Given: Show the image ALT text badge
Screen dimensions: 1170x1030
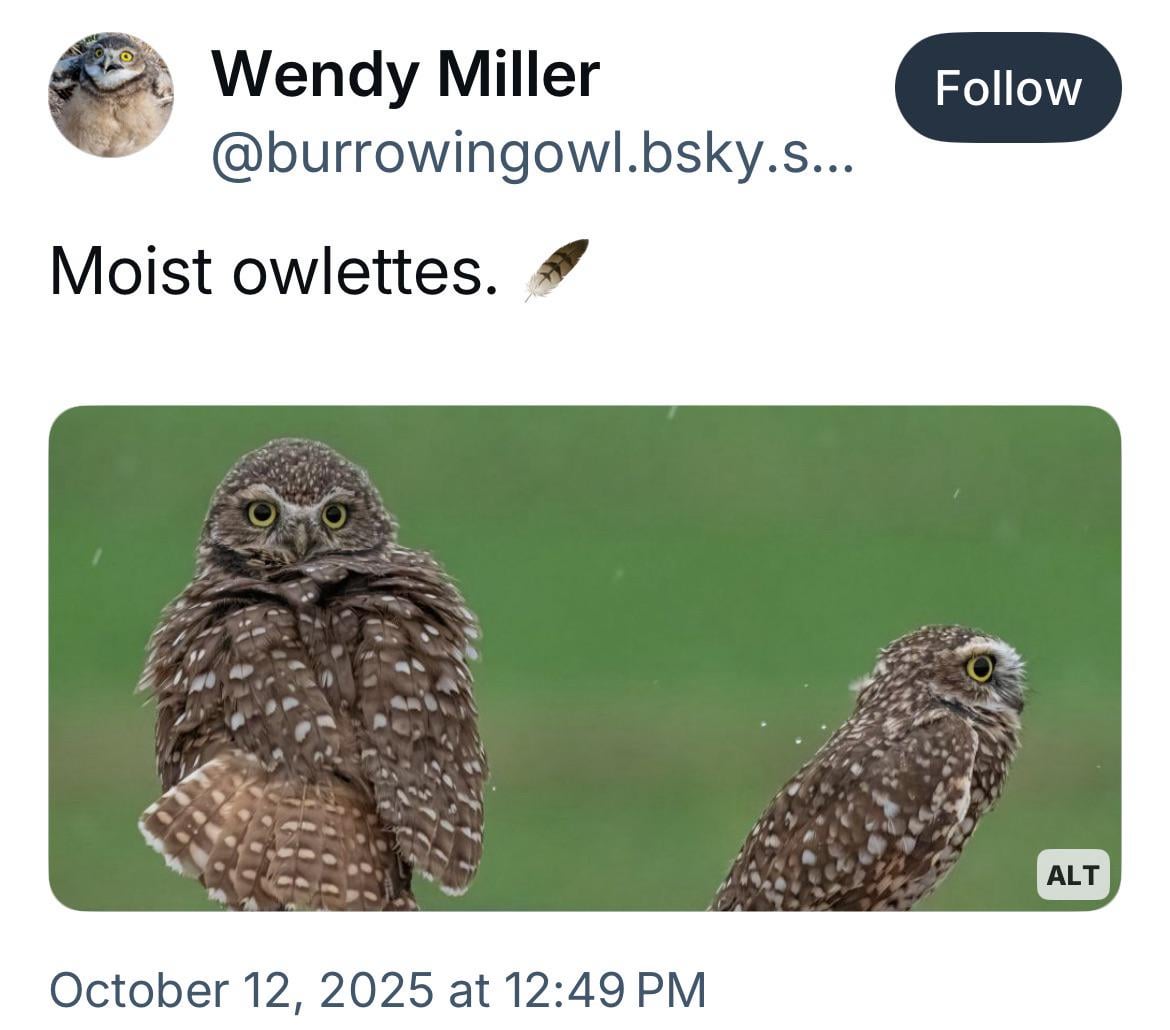Looking at the screenshot, I should tap(1072, 875).
